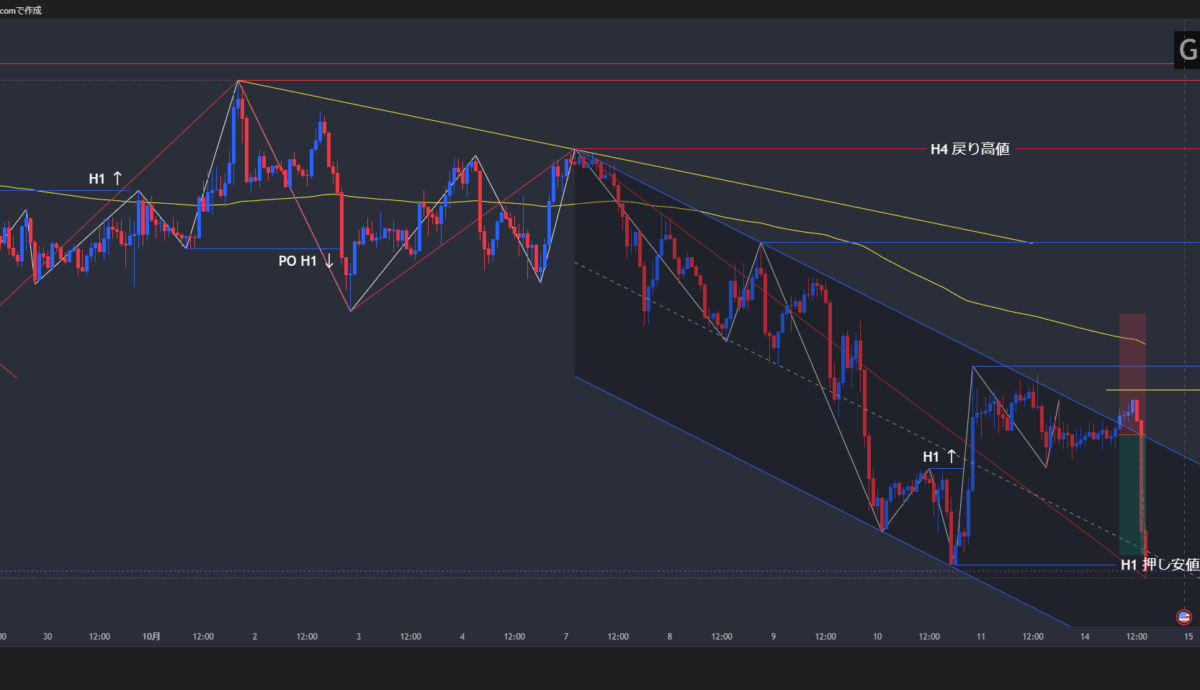Click the US flag economic event icon
This screenshot has width=1200, height=690.
pyautogui.click(x=1185, y=616)
